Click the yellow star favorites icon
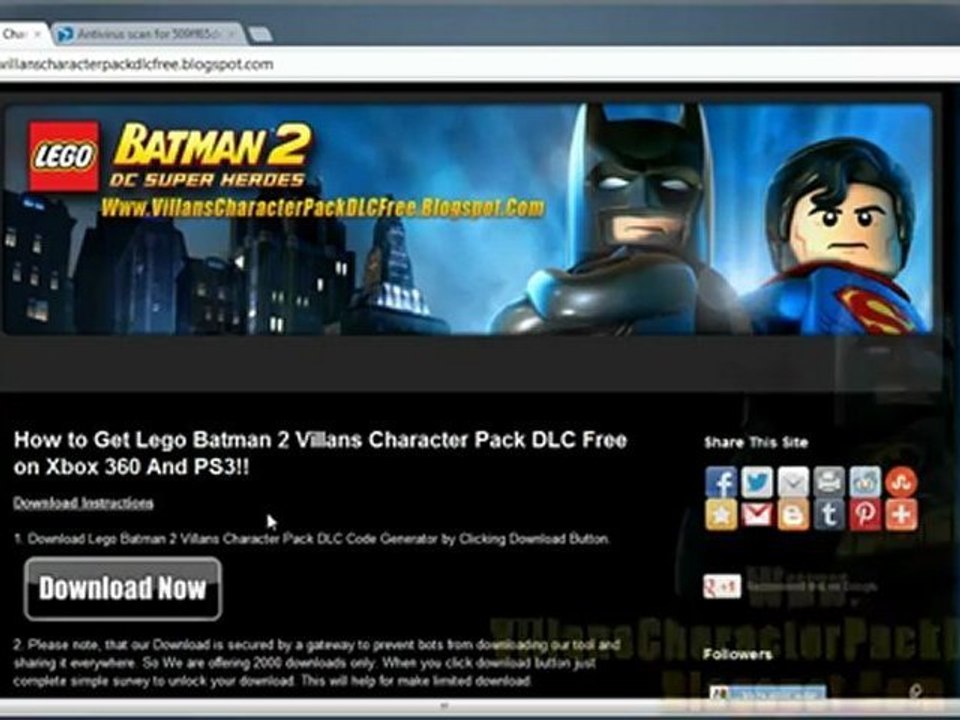The width and height of the screenshot is (960, 720). 721,514
